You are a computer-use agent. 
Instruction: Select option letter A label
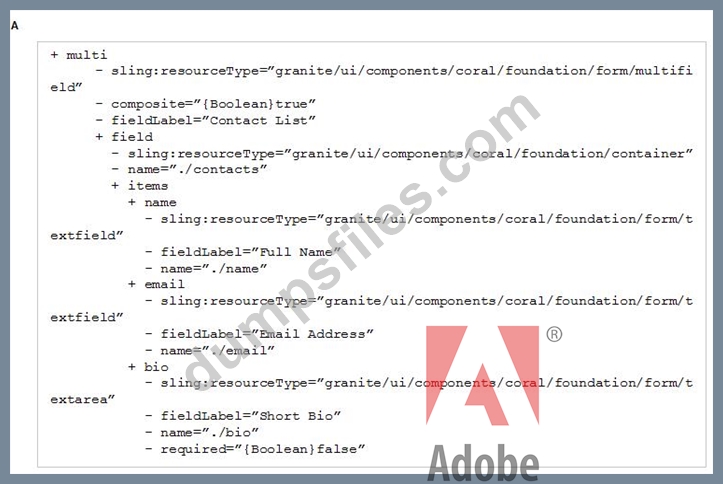pos(15,26)
